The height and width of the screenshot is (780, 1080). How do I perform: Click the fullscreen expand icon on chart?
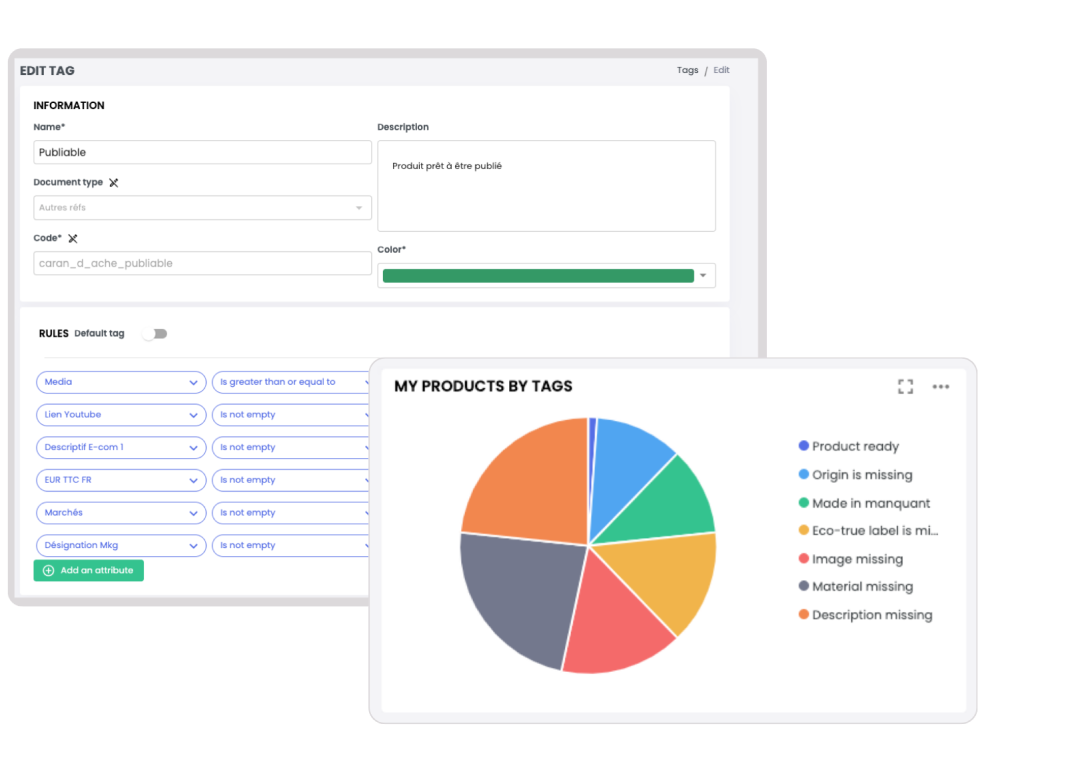point(905,386)
